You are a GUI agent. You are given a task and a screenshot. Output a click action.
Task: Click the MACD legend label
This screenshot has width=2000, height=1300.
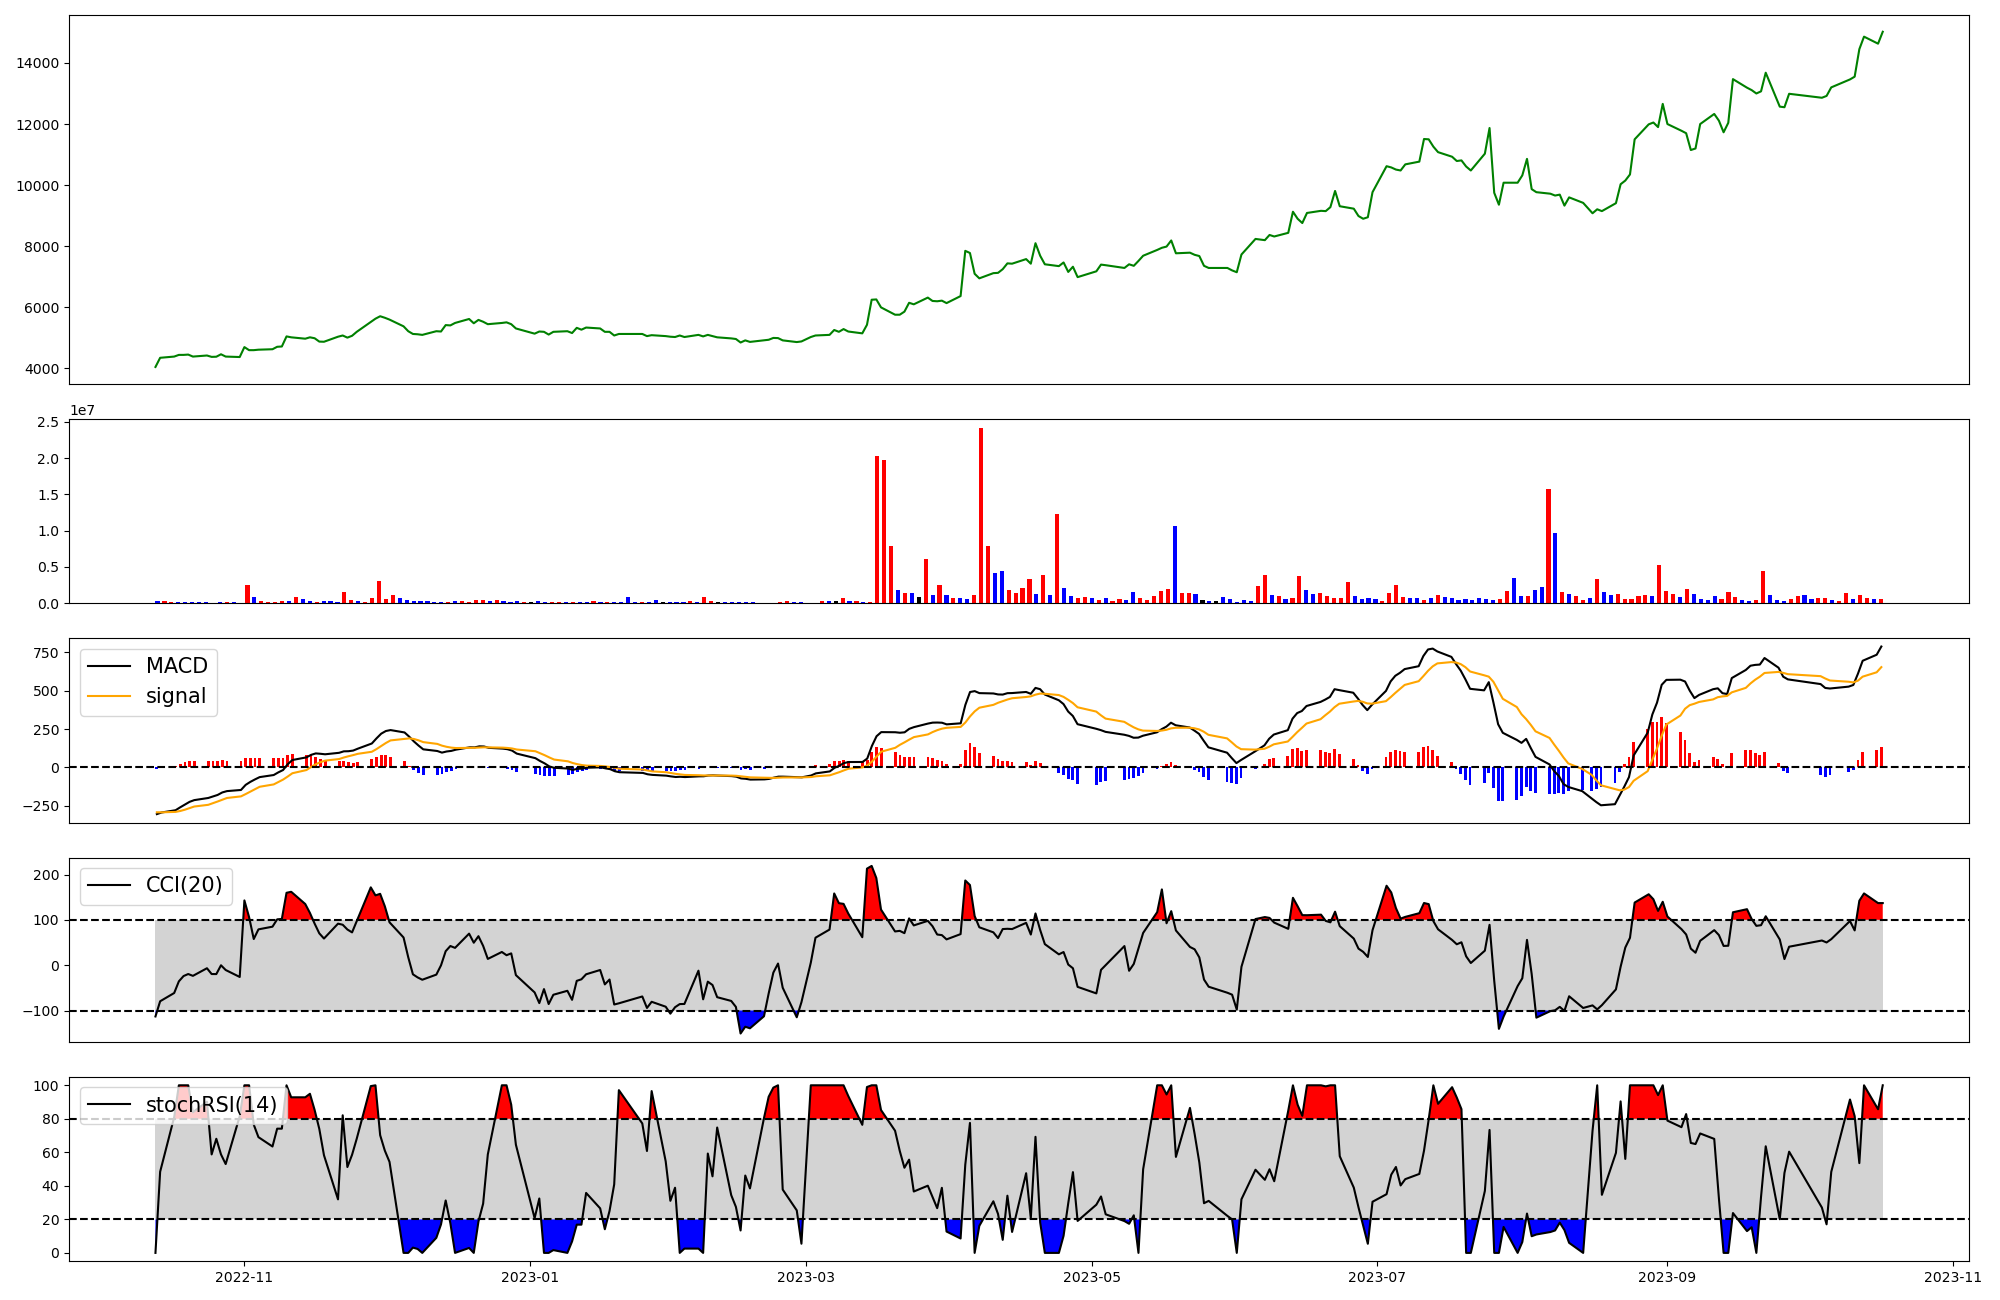(176, 666)
